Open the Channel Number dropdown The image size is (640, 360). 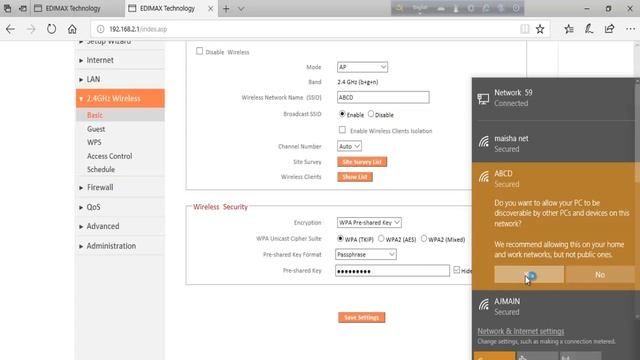[349, 146]
